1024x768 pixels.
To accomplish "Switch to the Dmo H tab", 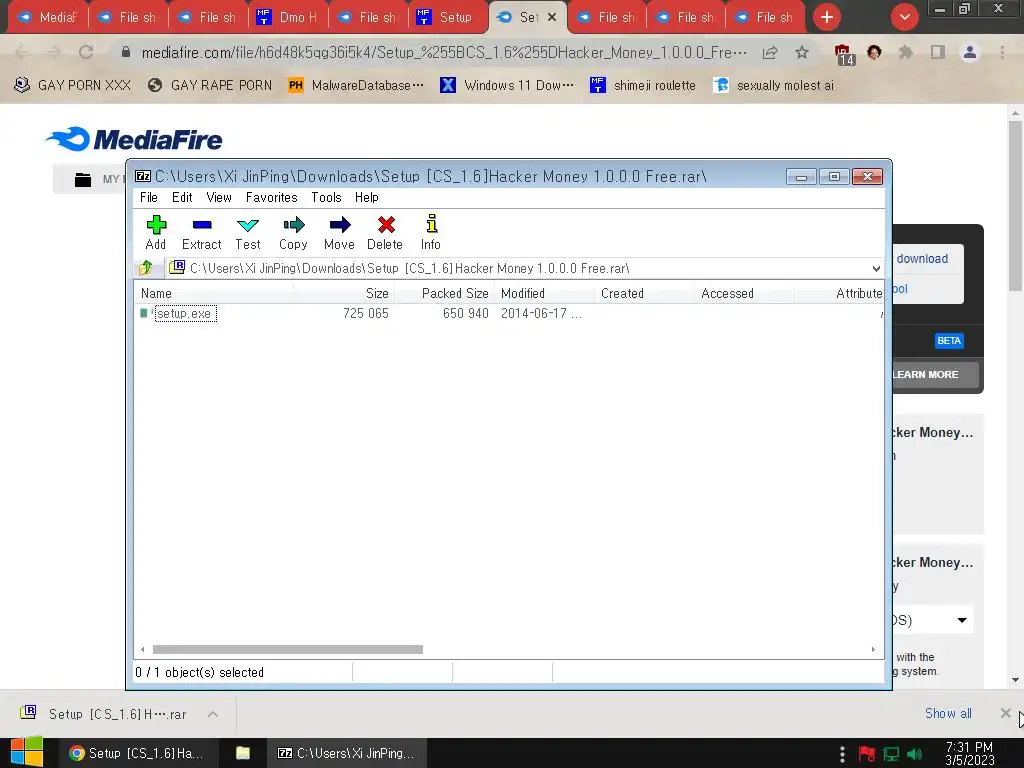I will [x=288, y=17].
